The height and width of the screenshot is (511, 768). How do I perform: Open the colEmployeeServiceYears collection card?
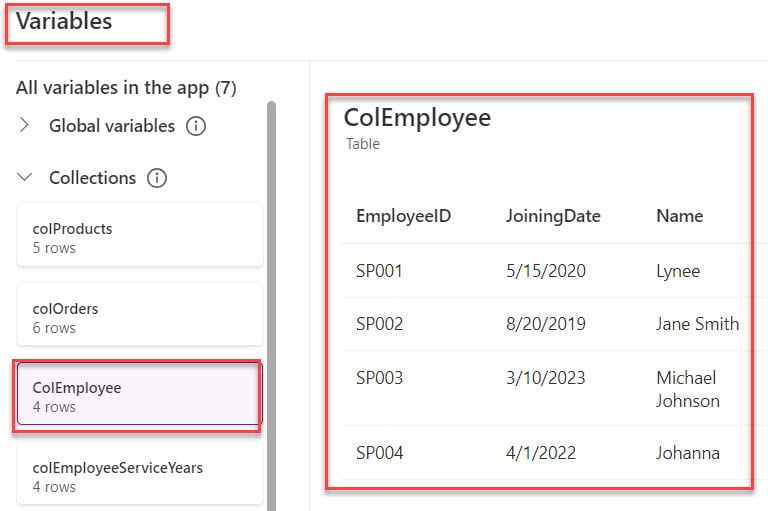(x=140, y=474)
